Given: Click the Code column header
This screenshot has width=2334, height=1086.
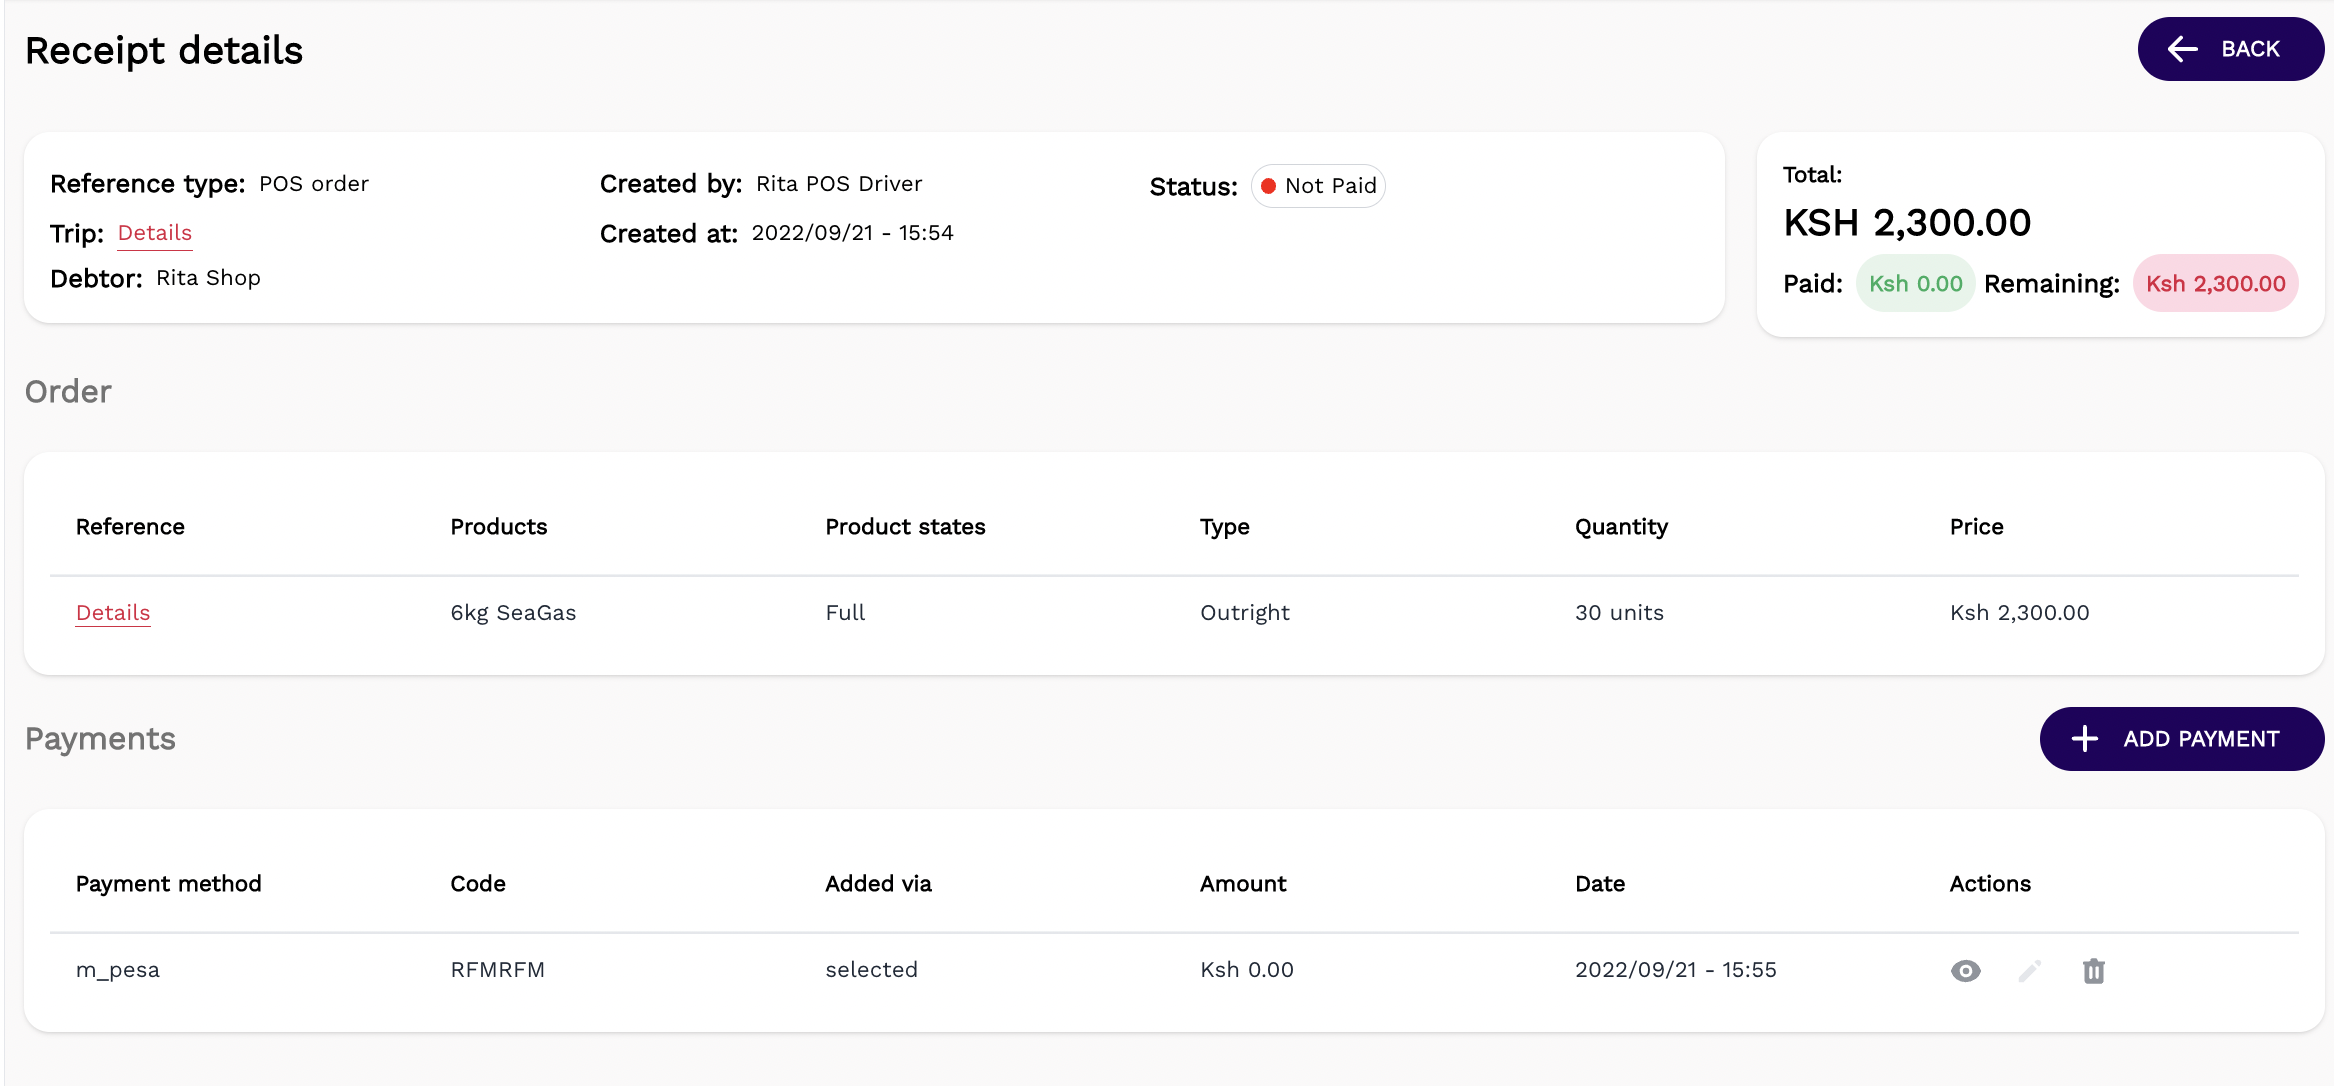Looking at the screenshot, I should point(478,884).
